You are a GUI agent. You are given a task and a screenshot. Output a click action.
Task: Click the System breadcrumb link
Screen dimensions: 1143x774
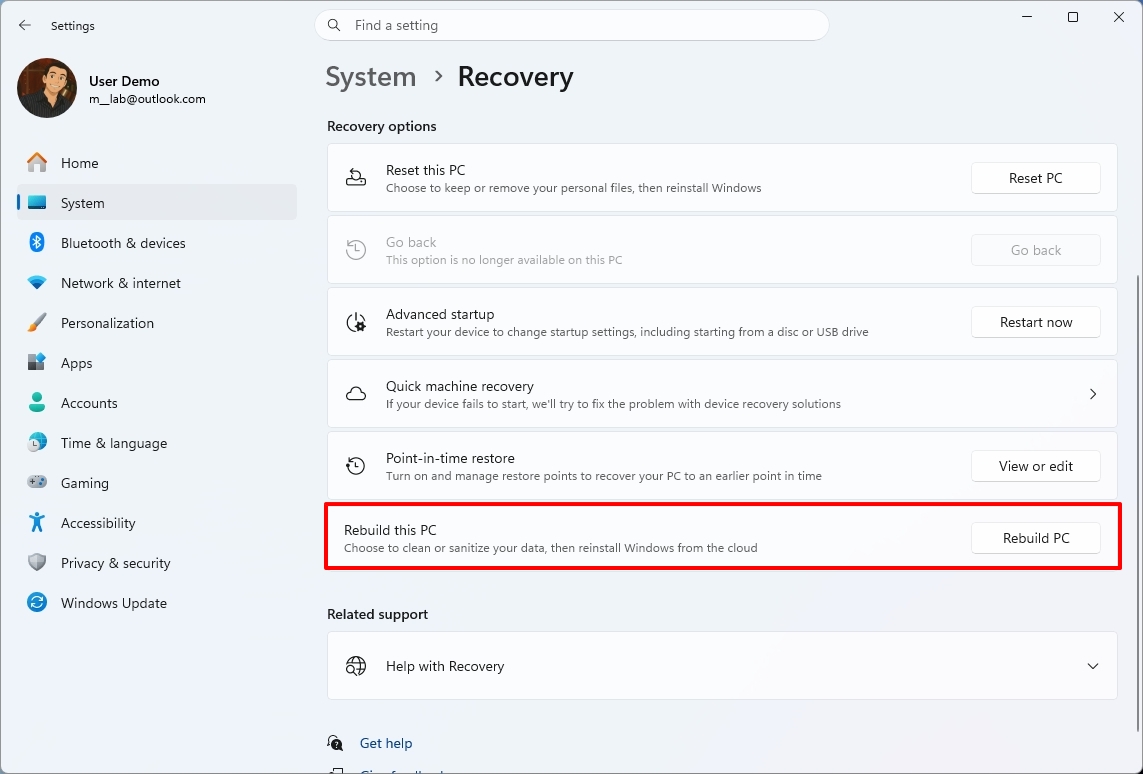pos(370,77)
